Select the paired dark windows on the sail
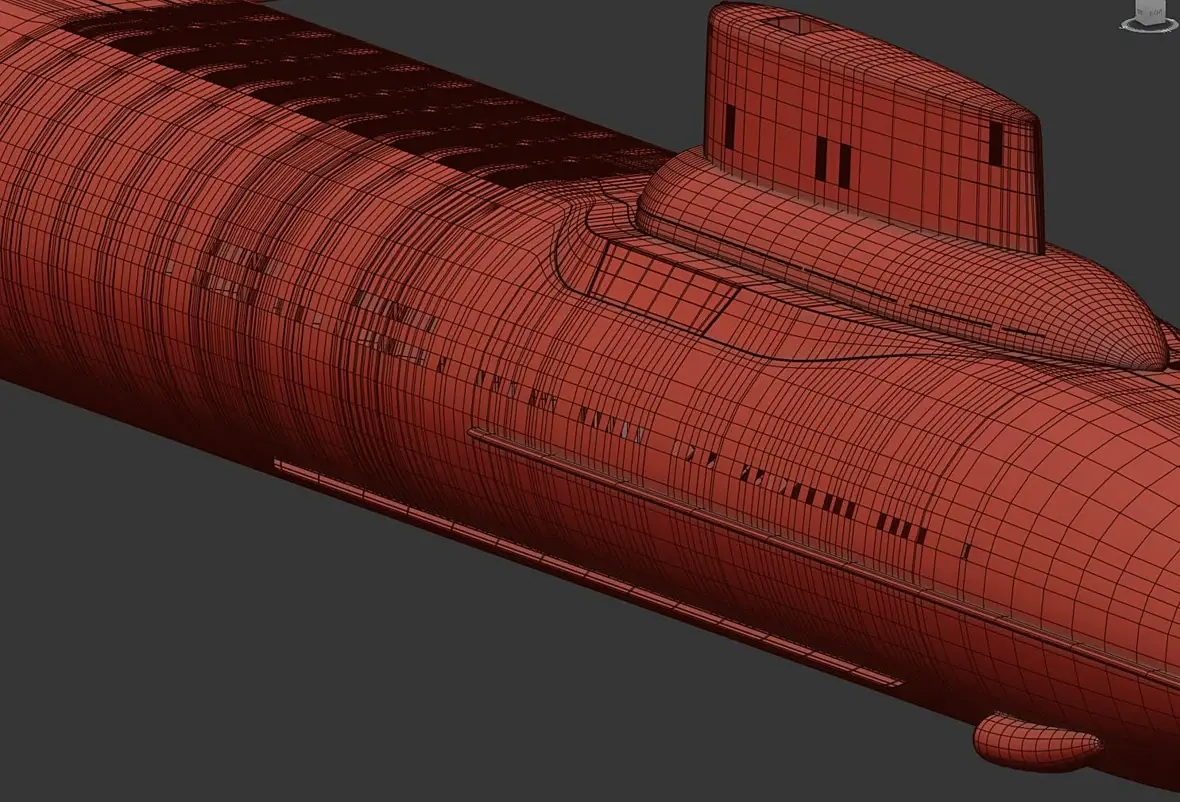The height and width of the screenshot is (802, 1180). (x=833, y=160)
